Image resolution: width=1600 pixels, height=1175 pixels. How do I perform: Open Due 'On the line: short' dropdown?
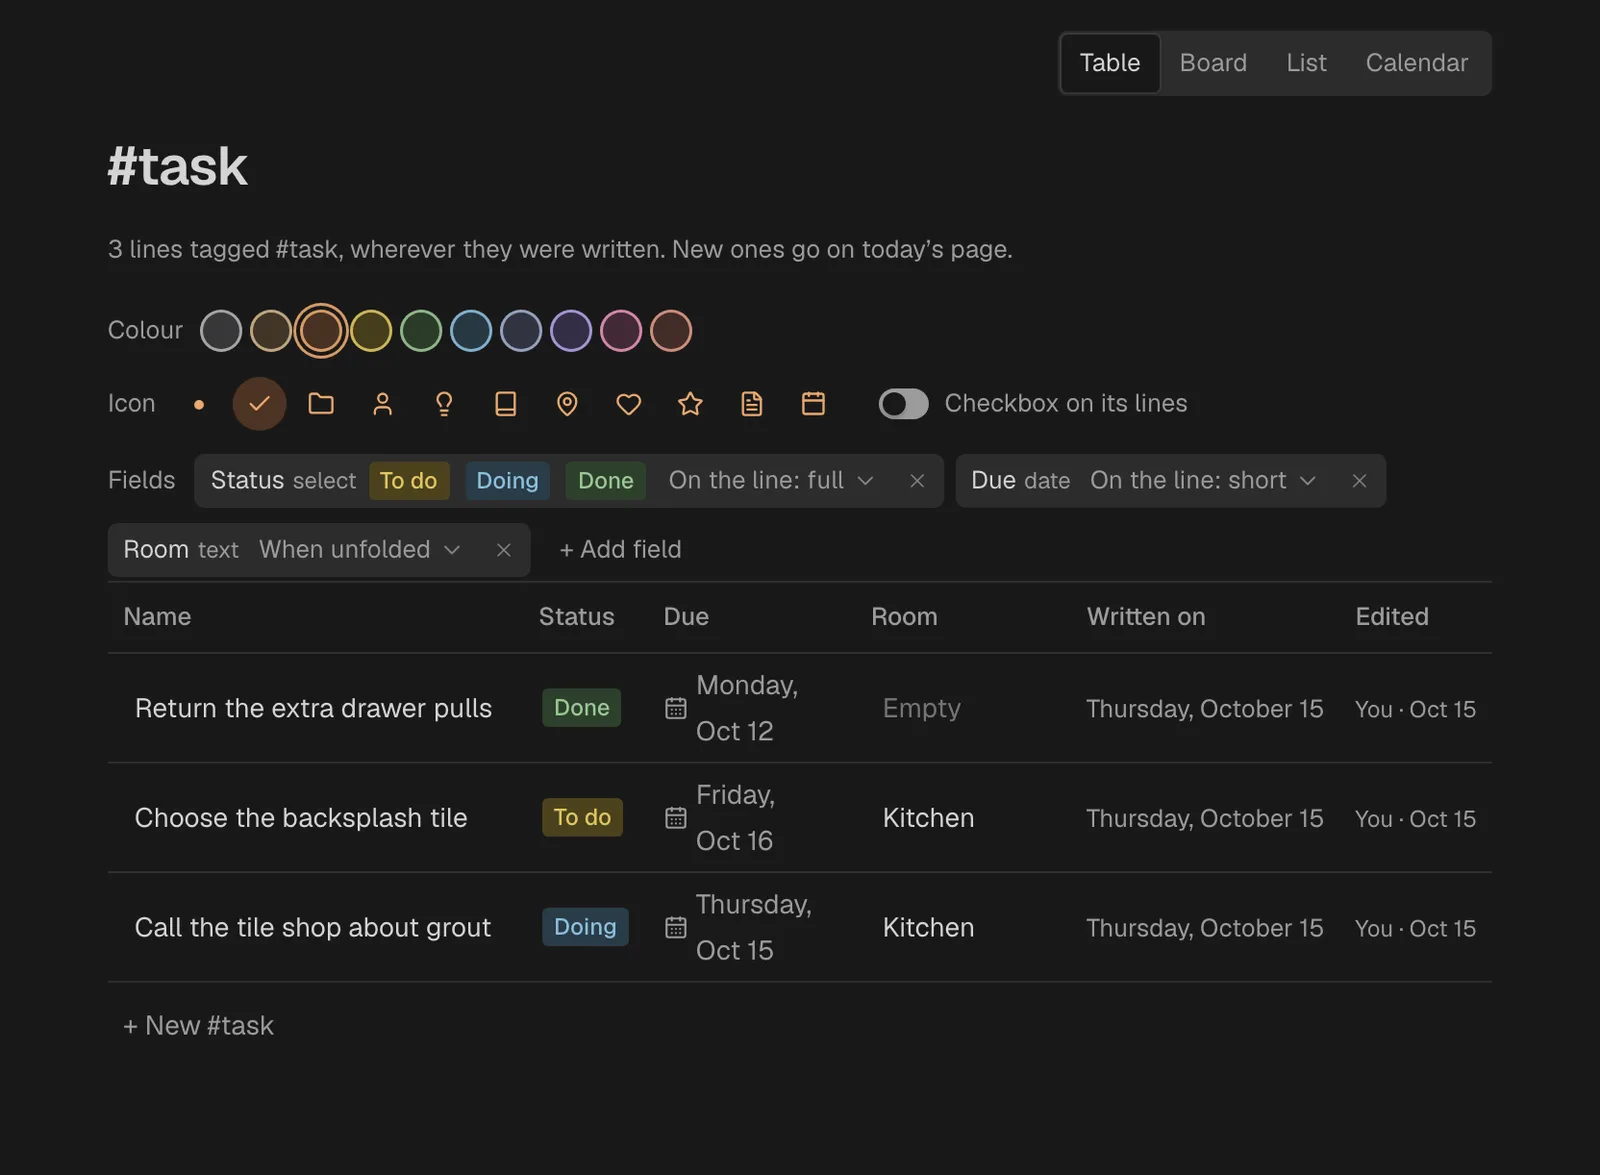[1203, 481]
